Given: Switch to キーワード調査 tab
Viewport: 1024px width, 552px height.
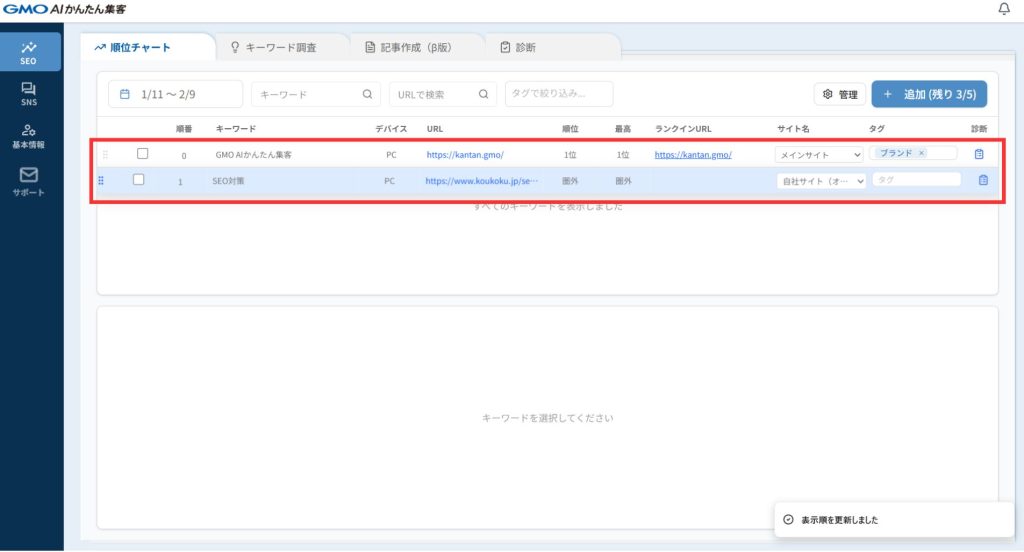Looking at the screenshot, I should click(x=280, y=47).
